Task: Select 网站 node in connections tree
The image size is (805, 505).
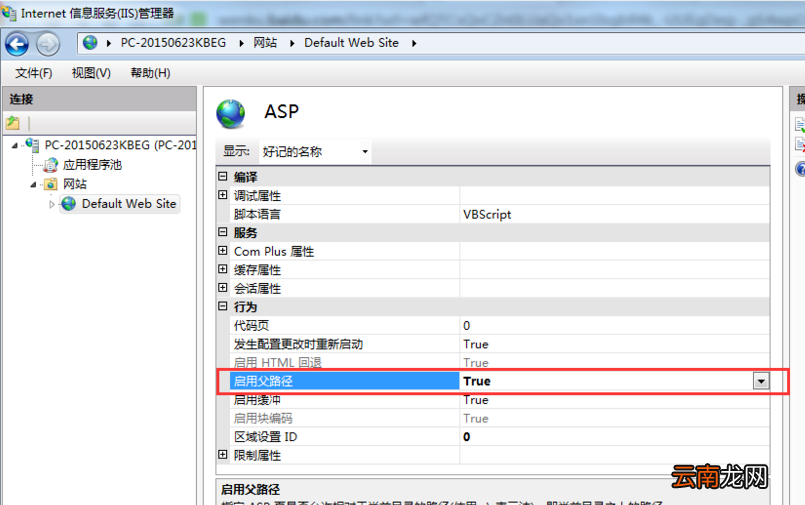Action: pyautogui.click(x=75, y=184)
